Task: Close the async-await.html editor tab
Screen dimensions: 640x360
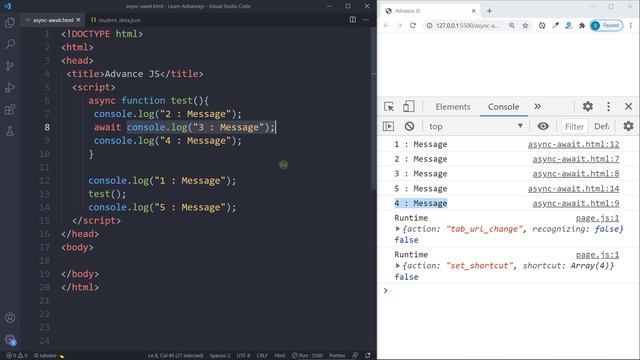Action: point(78,20)
